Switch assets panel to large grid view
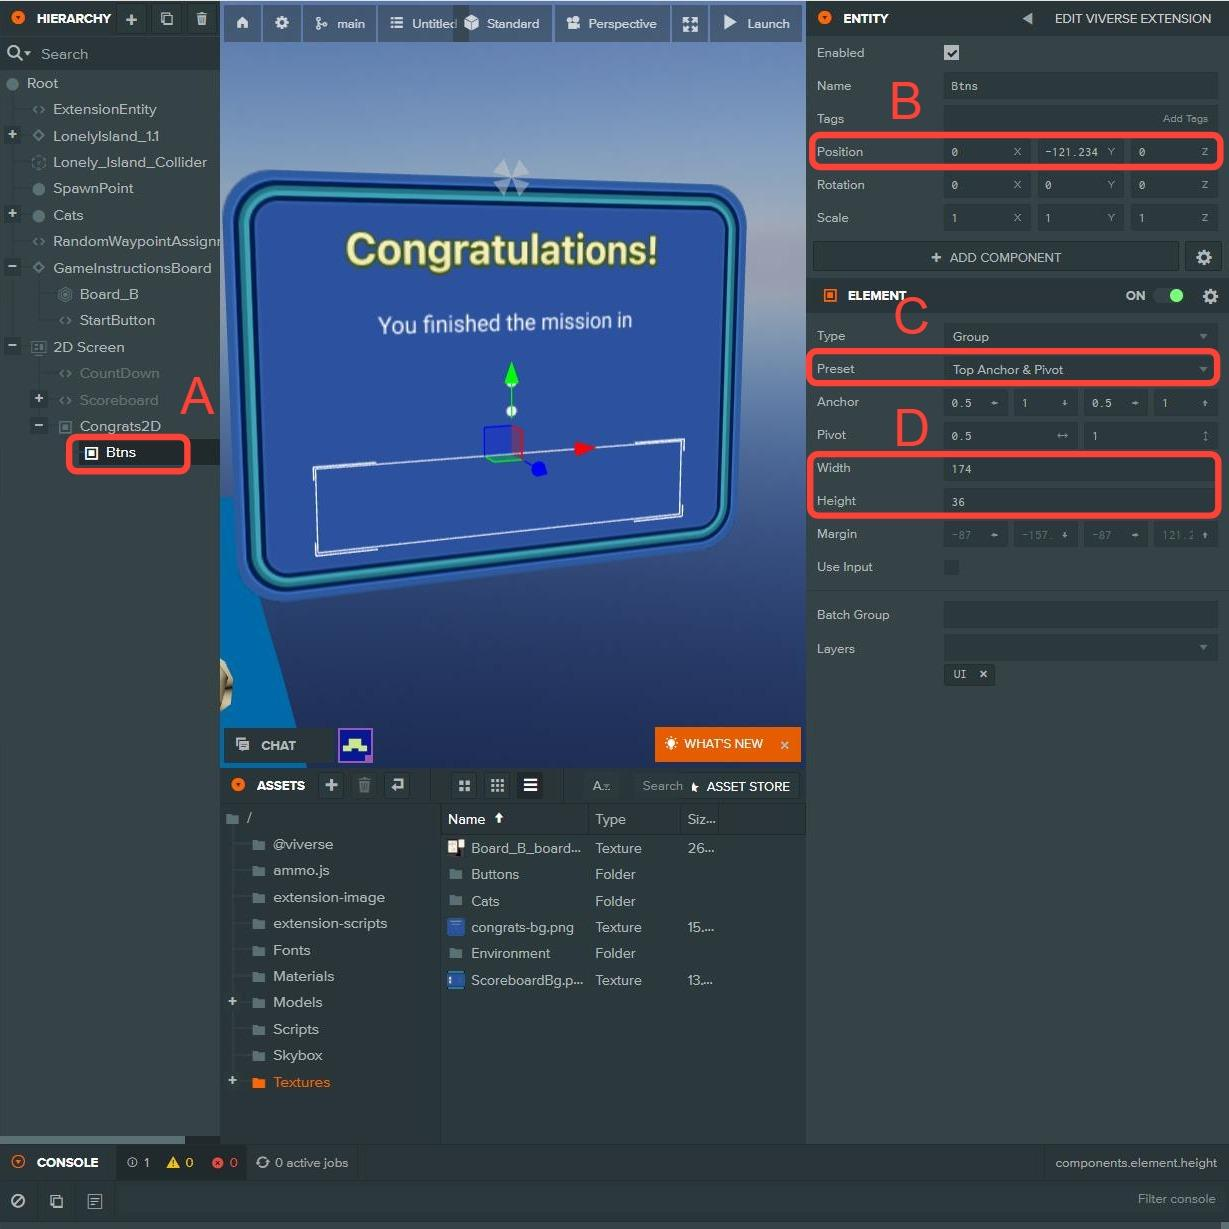Screen dimensions: 1229x1229 pyautogui.click(x=464, y=786)
